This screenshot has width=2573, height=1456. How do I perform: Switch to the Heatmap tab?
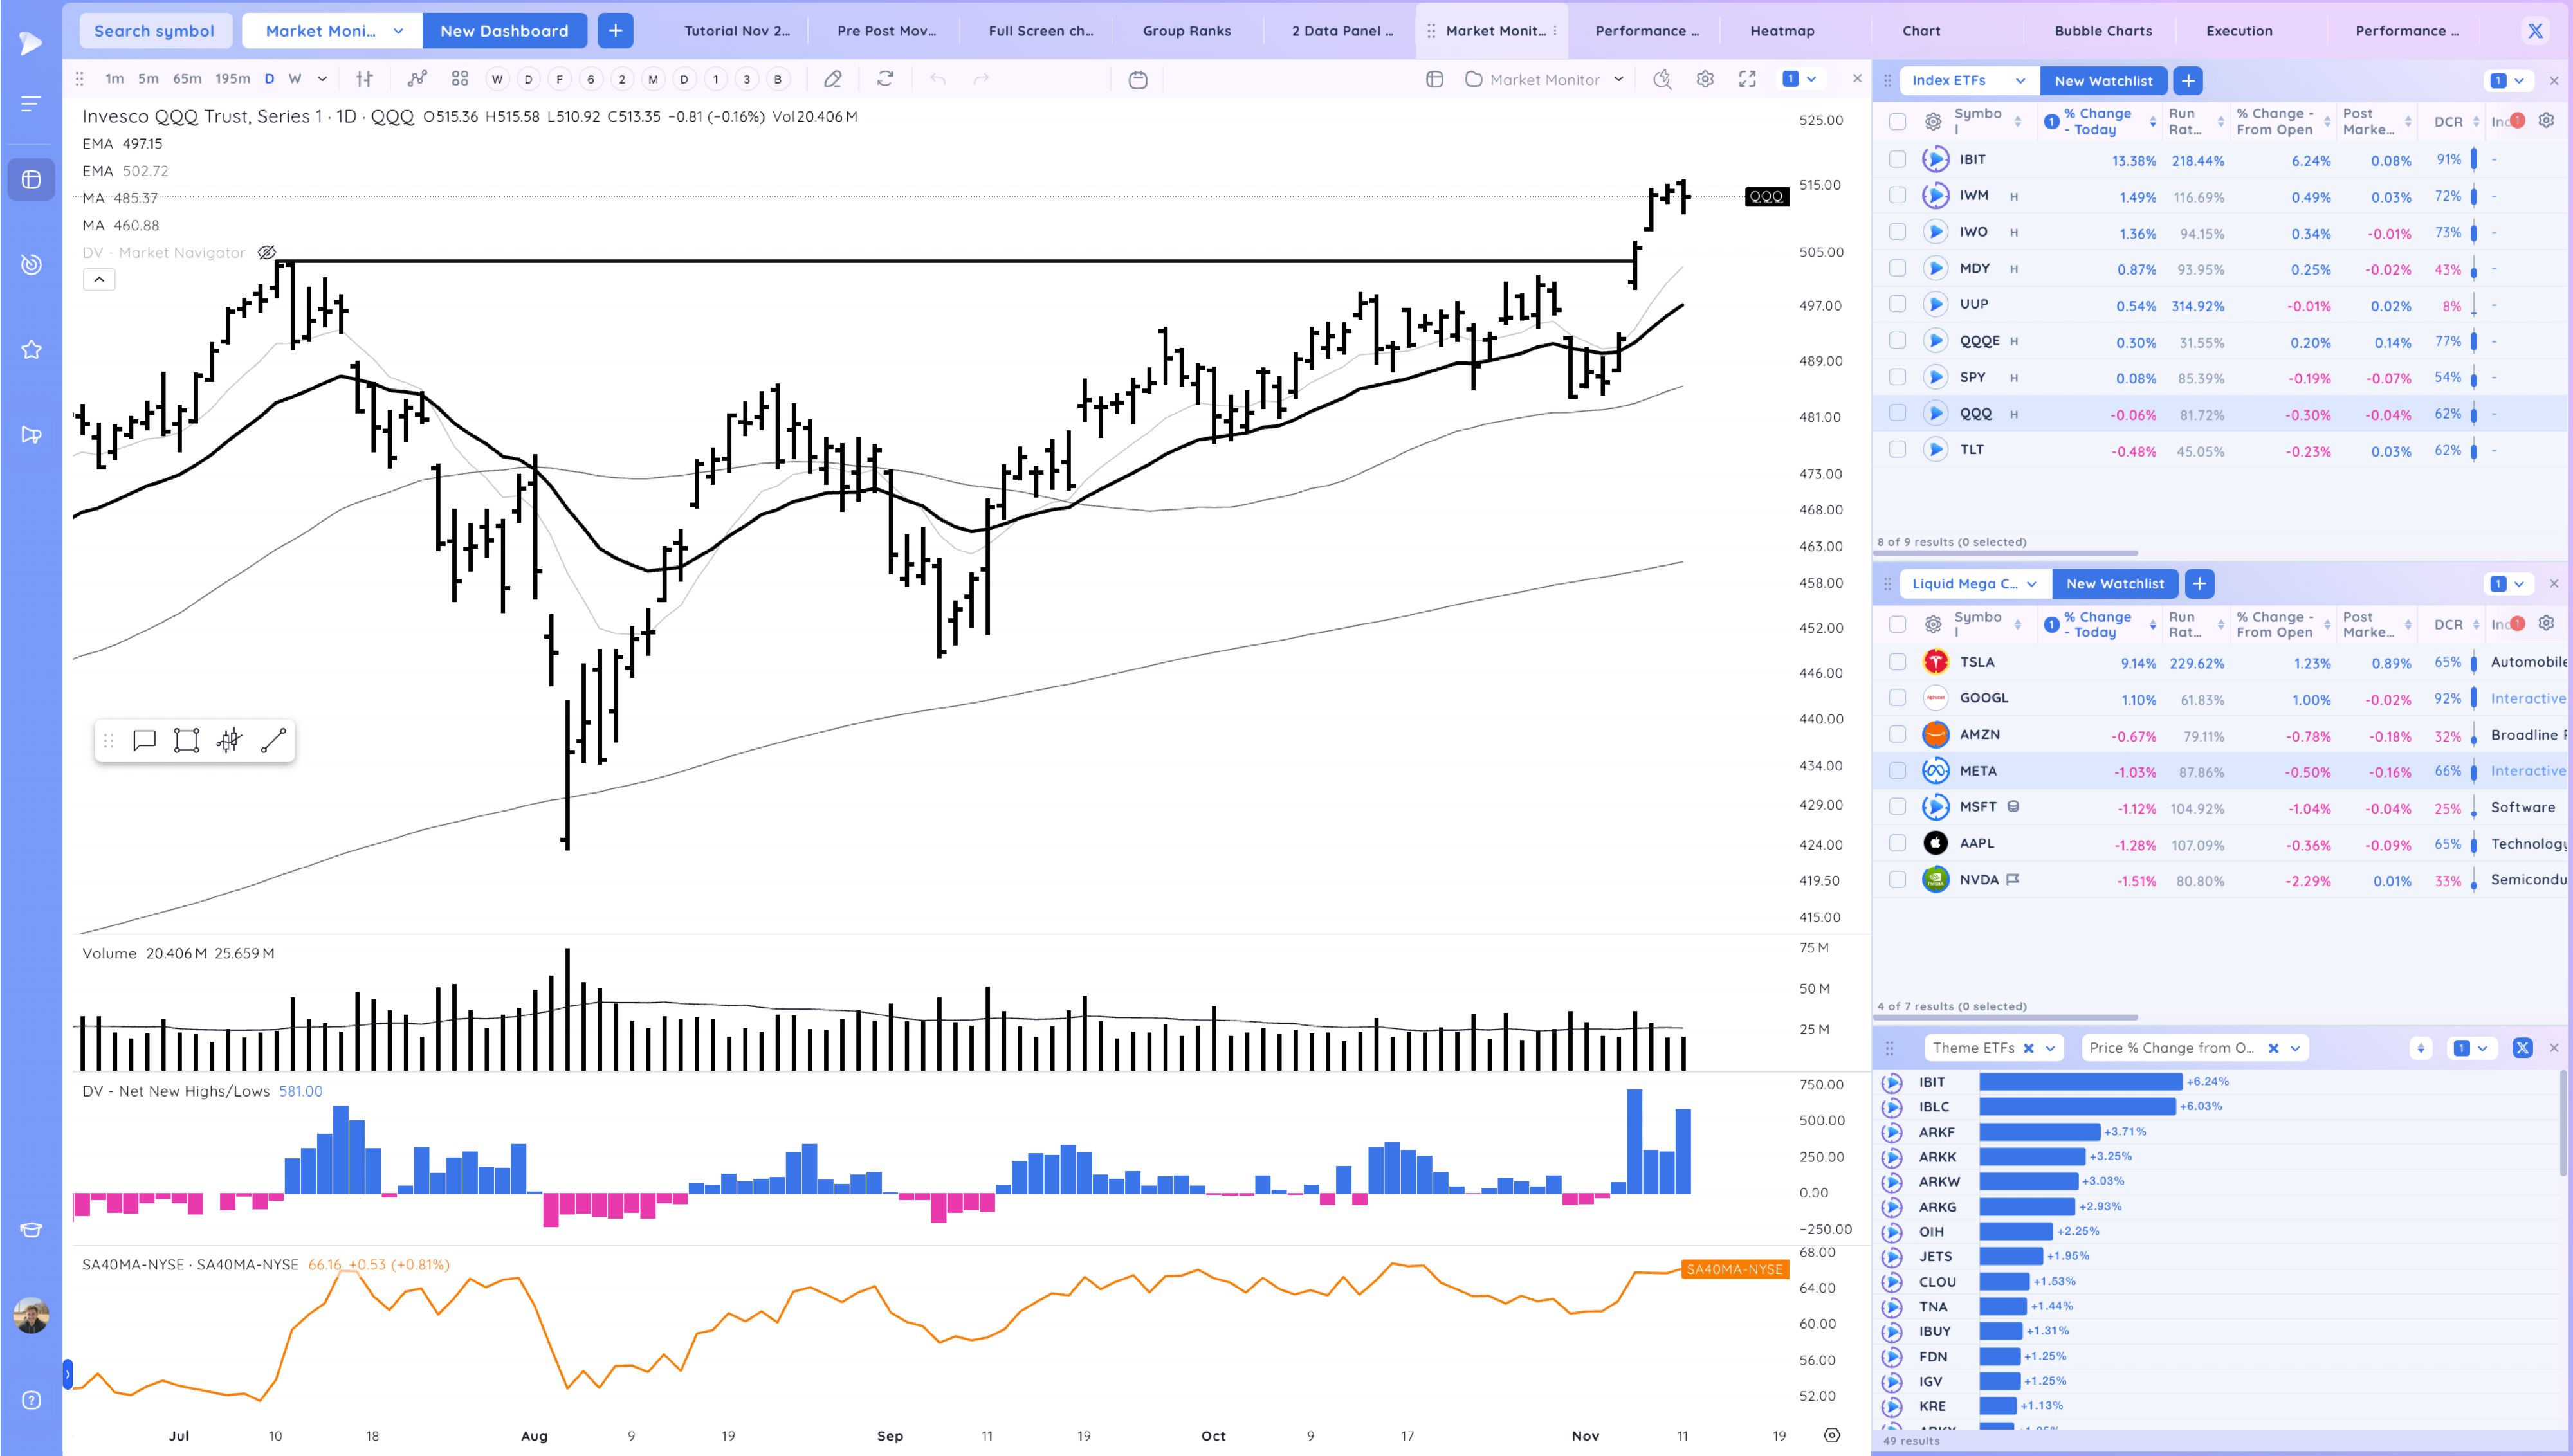pyautogui.click(x=1782, y=31)
